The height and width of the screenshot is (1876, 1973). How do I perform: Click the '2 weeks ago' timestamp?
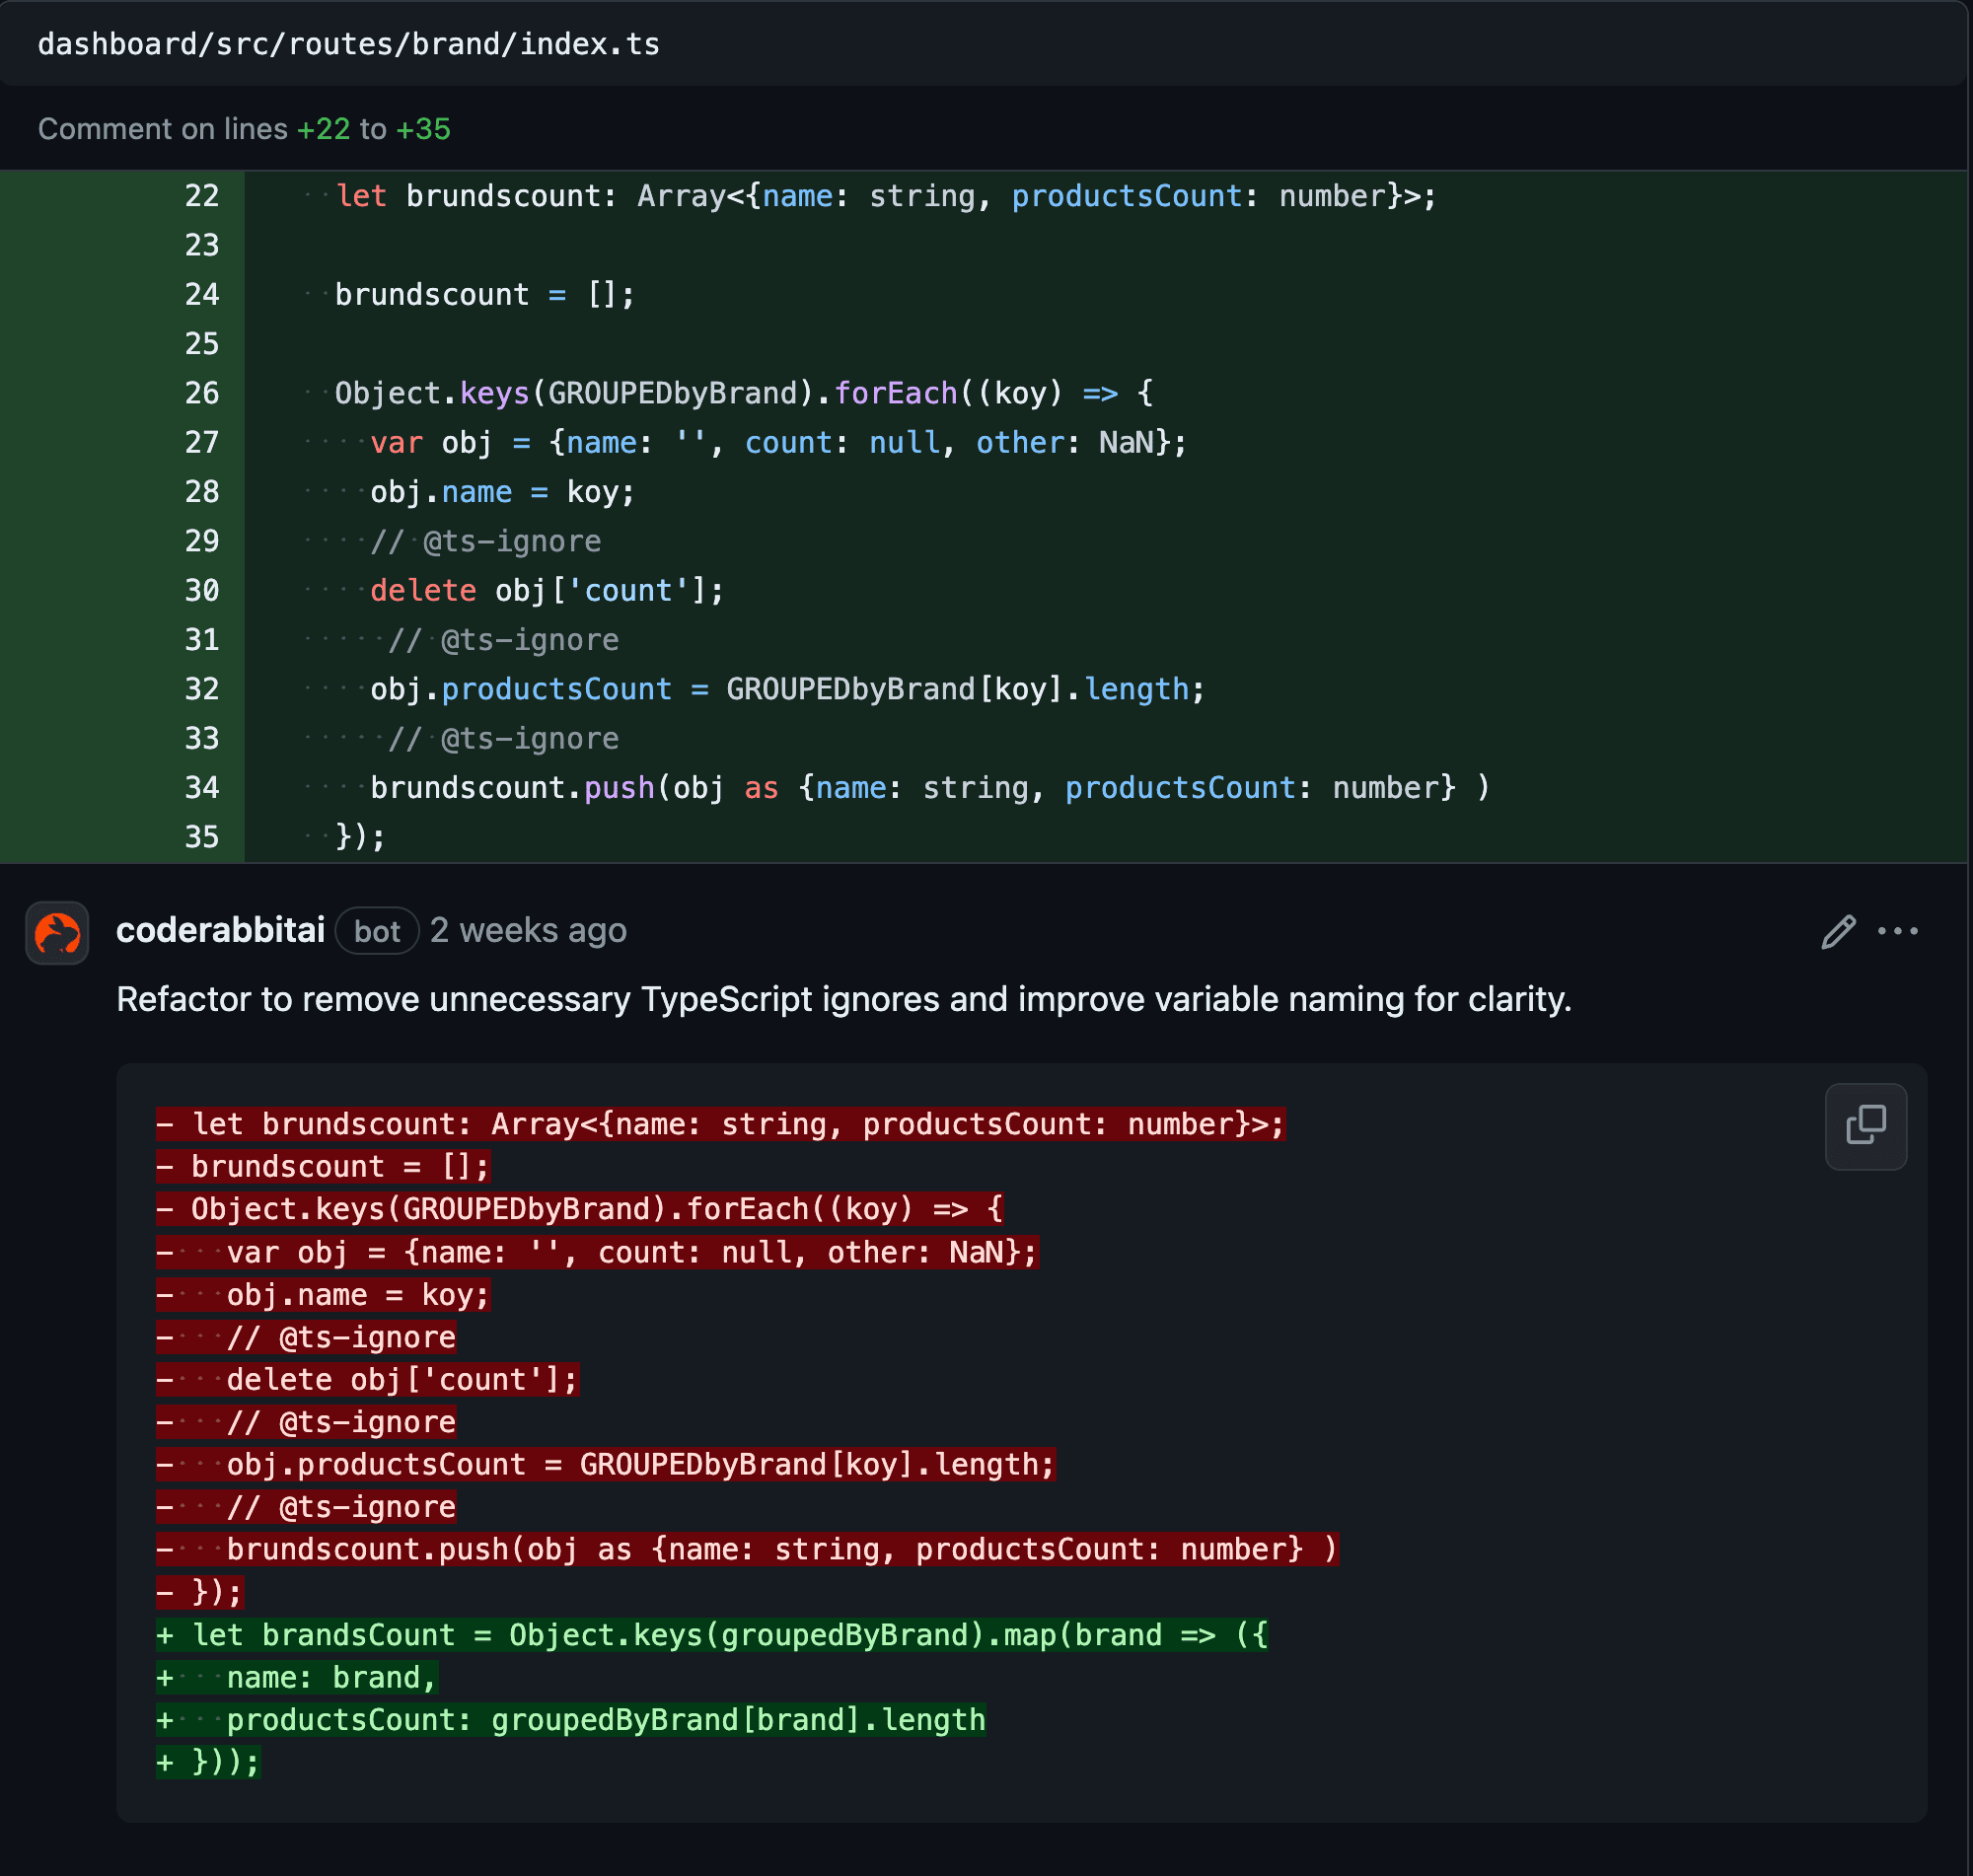click(528, 930)
